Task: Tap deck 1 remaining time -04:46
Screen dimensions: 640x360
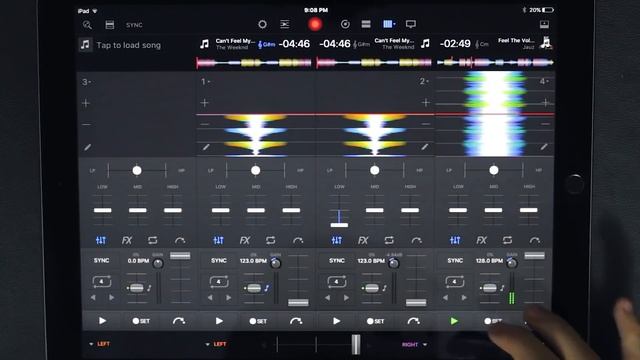Action: pos(294,44)
